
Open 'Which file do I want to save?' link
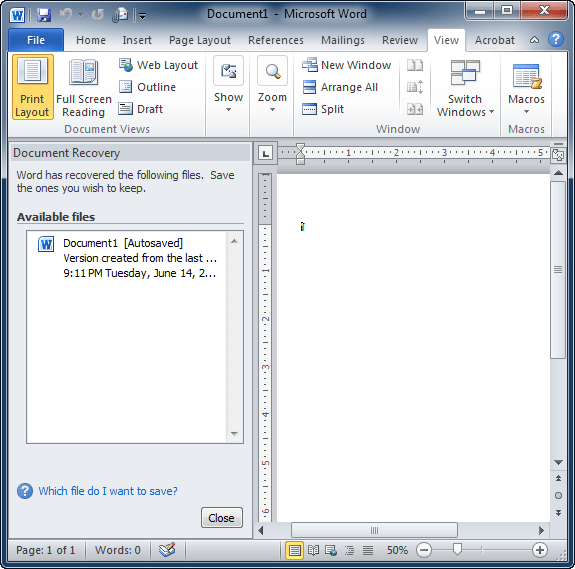click(108, 491)
